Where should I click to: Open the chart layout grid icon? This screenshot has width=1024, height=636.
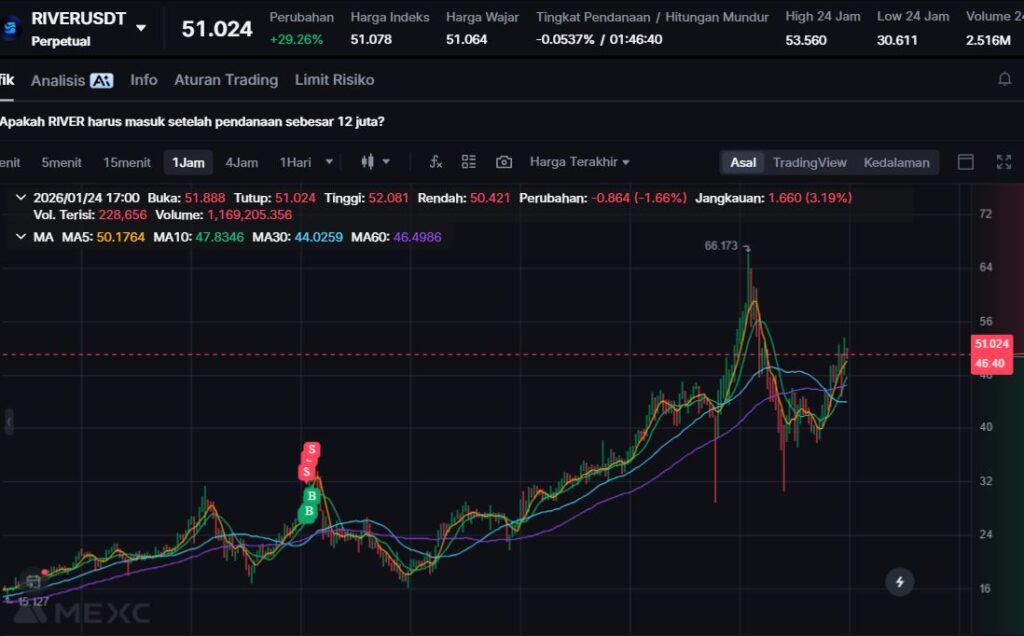(469, 162)
